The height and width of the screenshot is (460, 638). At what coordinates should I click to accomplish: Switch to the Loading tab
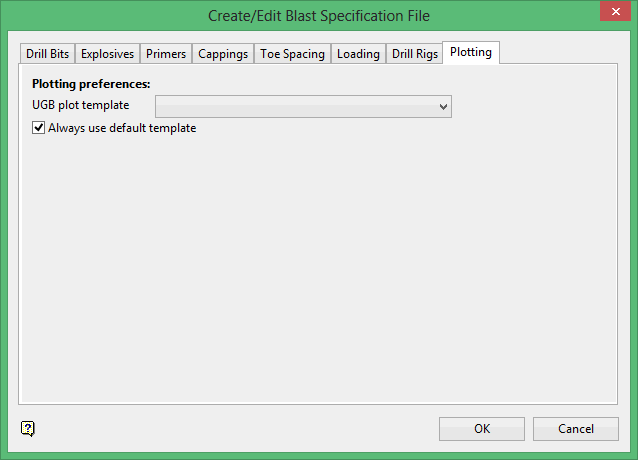pyautogui.click(x=358, y=54)
